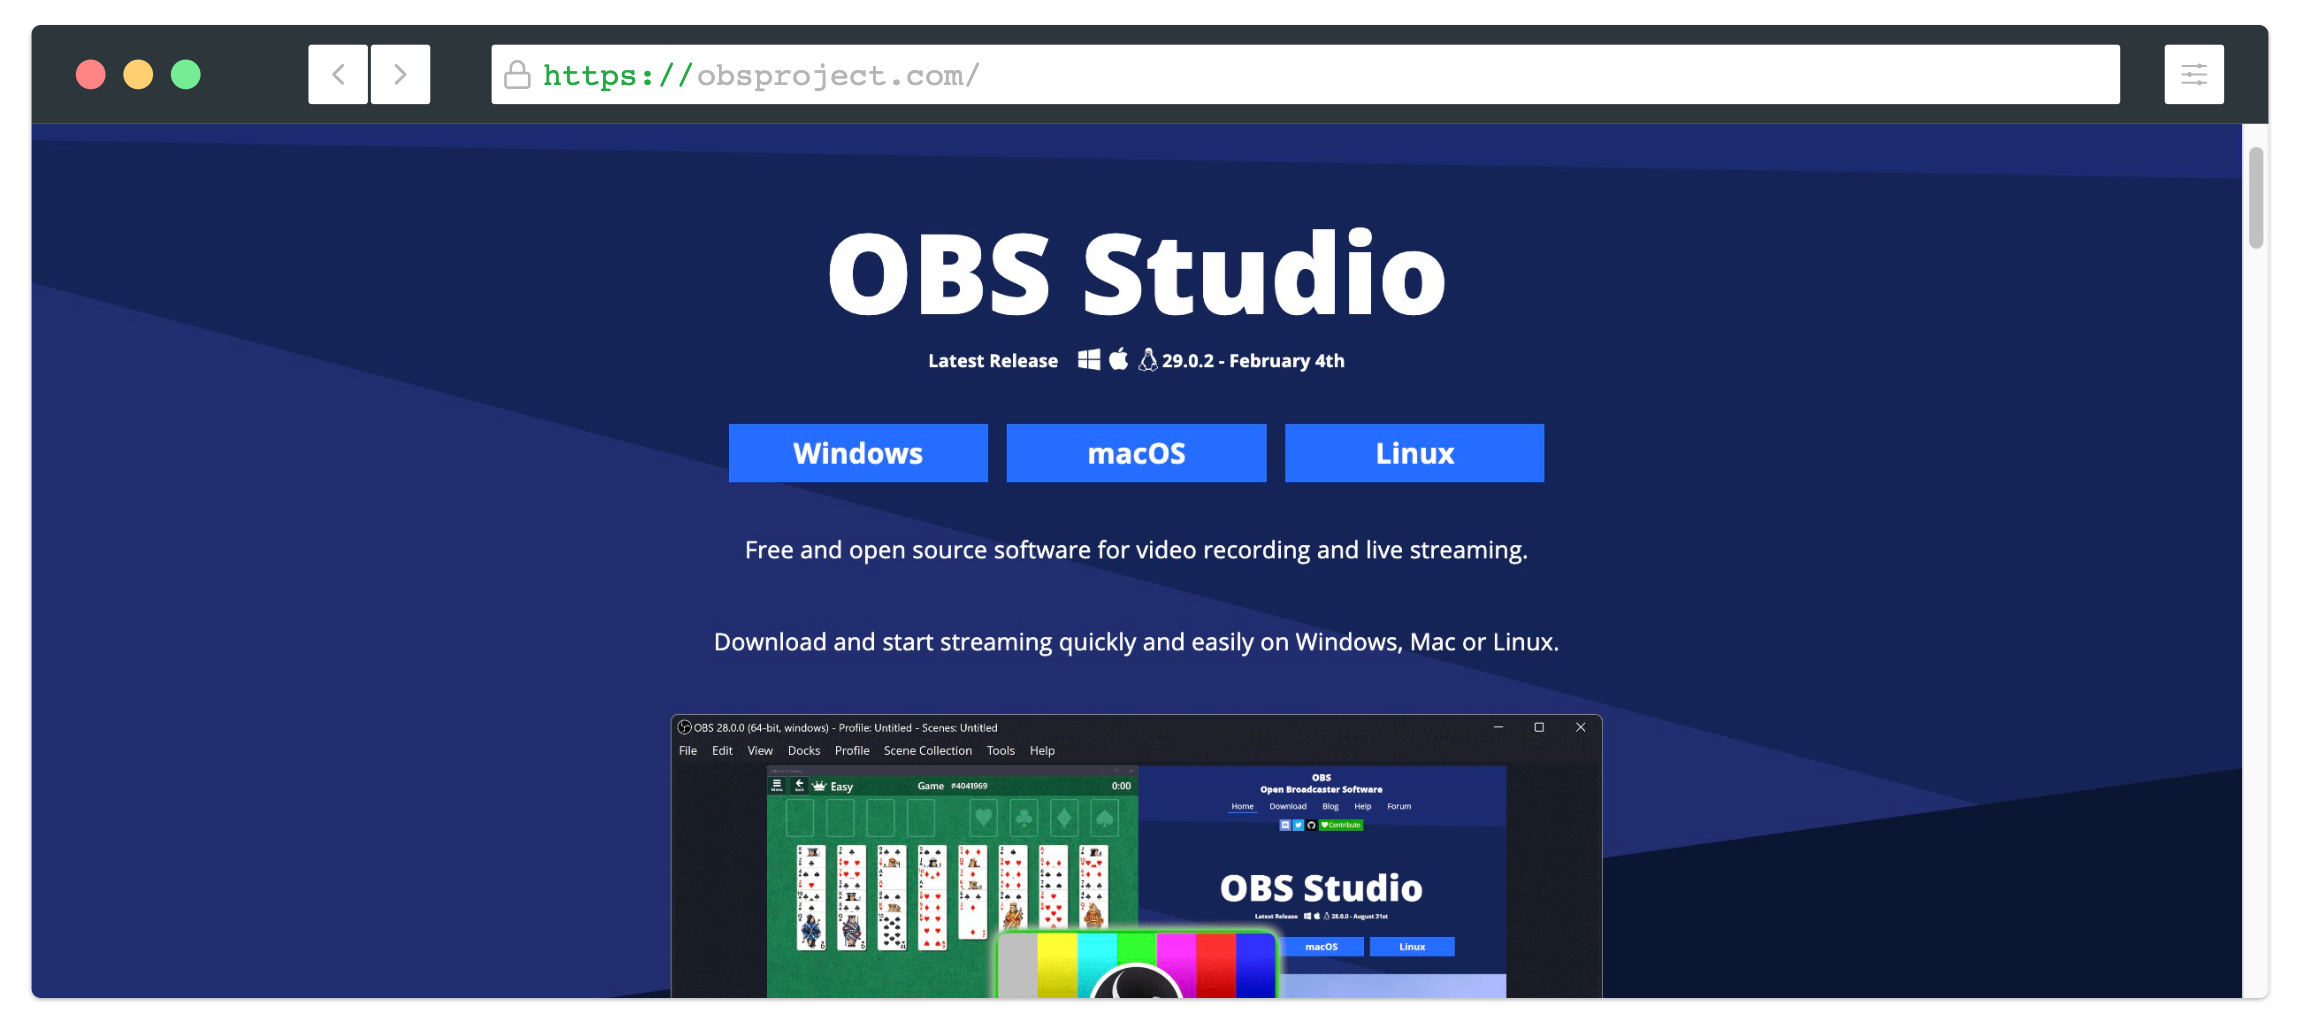The height and width of the screenshot is (1023, 2300).
Task: Focus the obsproject.com address field
Action: pyautogui.click(x=1305, y=74)
